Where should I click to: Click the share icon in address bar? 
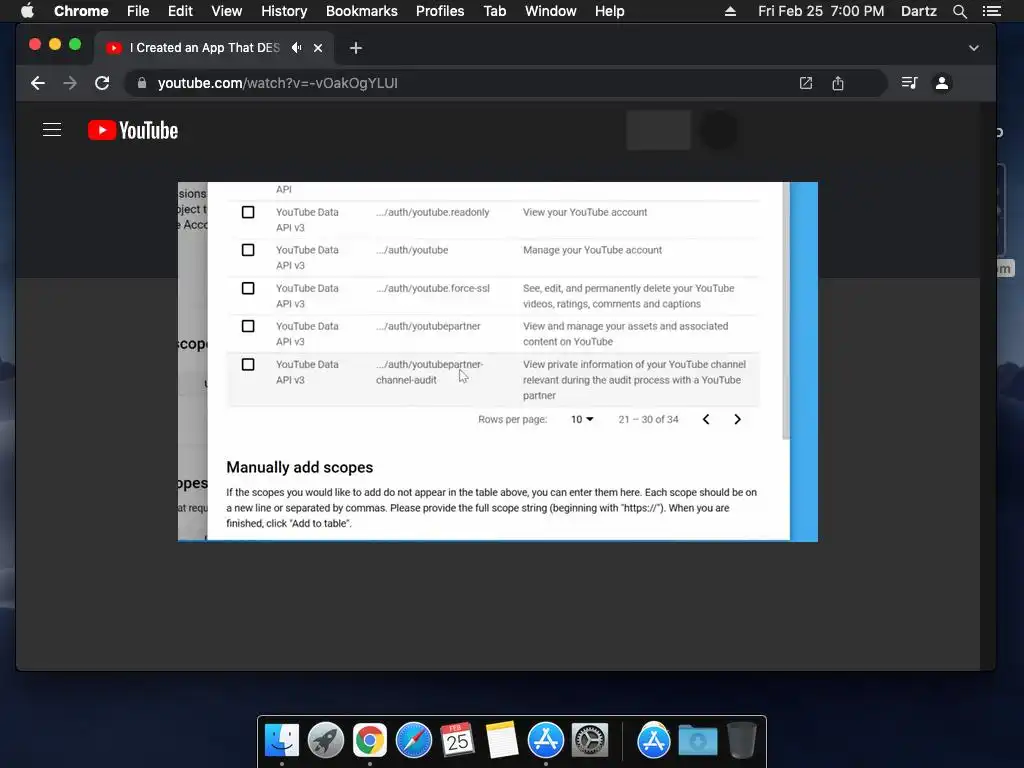point(838,83)
